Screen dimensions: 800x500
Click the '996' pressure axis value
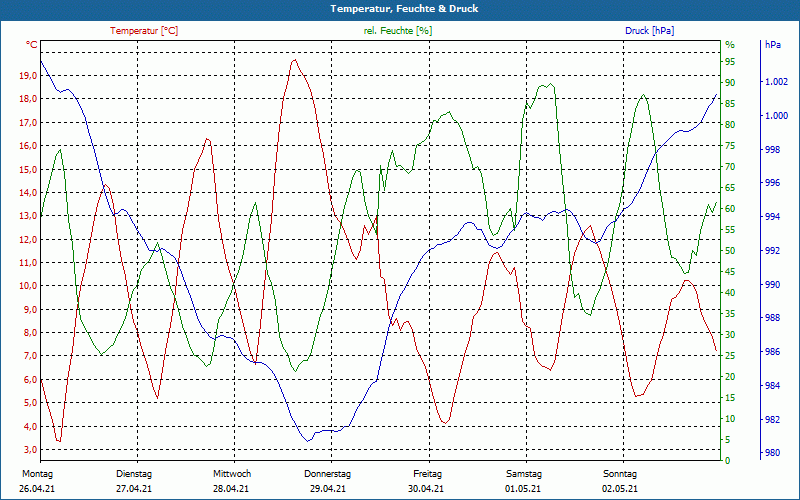click(x=771, y=183)
